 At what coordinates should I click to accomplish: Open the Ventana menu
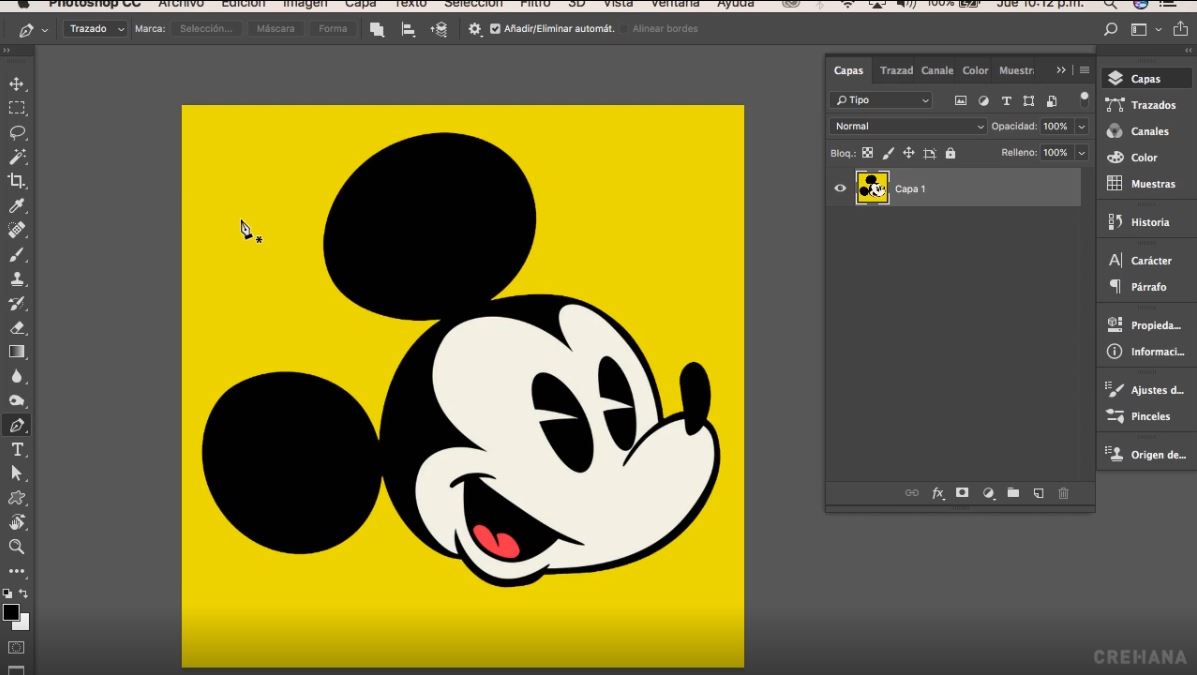point(675,4)
